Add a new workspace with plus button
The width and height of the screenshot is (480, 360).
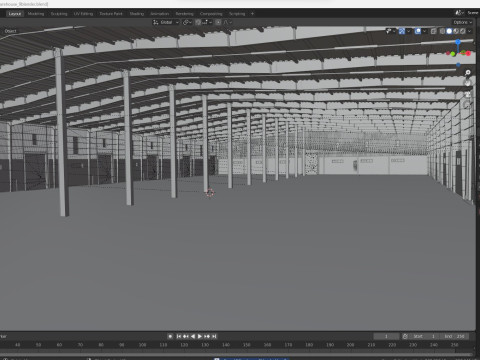click(252, 14)
